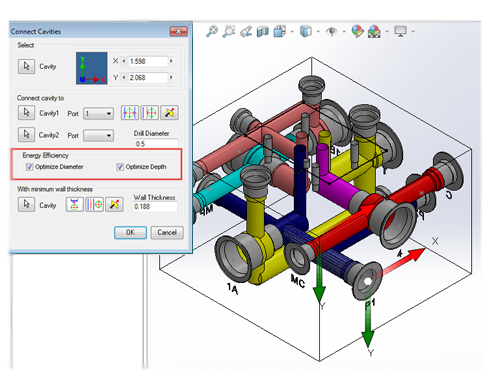
Task: Click the XY coordinate axis preview image
Action: 92,68
